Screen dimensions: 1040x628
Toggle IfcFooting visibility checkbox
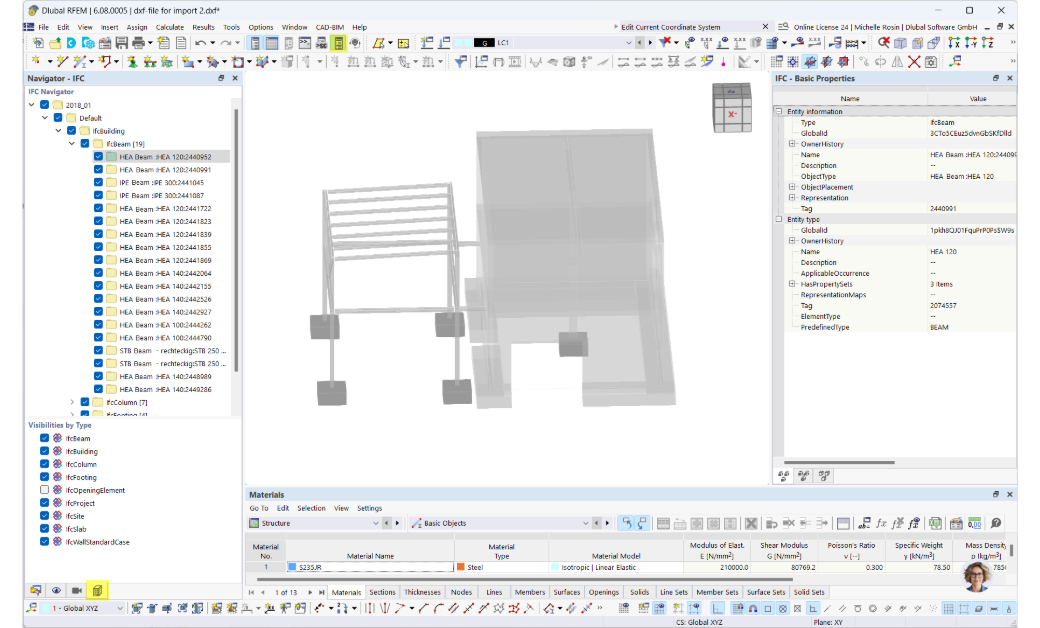(44, 477)
